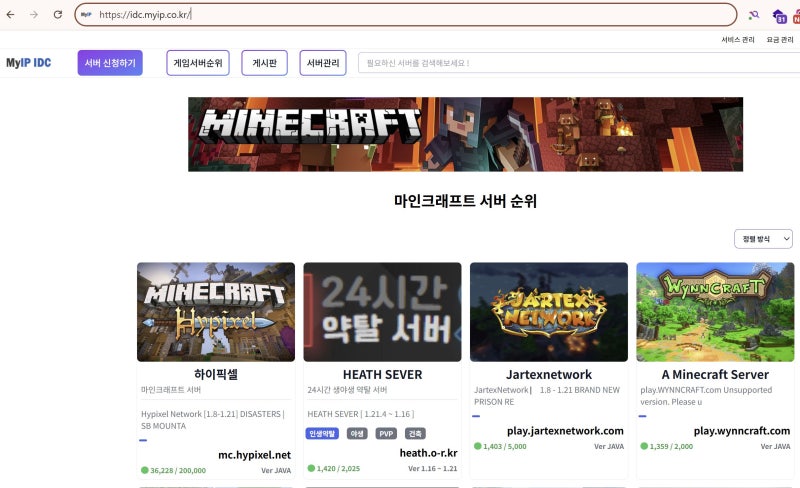
Task: Click the 건축 tag
Action: pyautogui.click(x=415, y=433)
